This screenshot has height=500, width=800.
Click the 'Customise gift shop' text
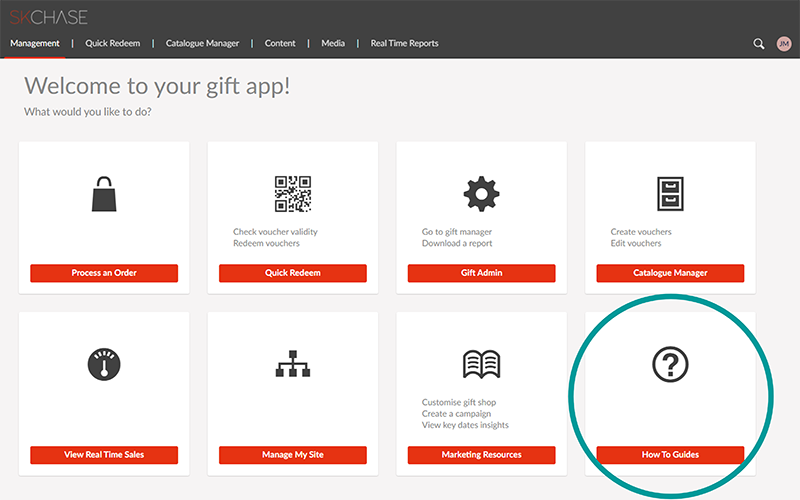[459, 402]
